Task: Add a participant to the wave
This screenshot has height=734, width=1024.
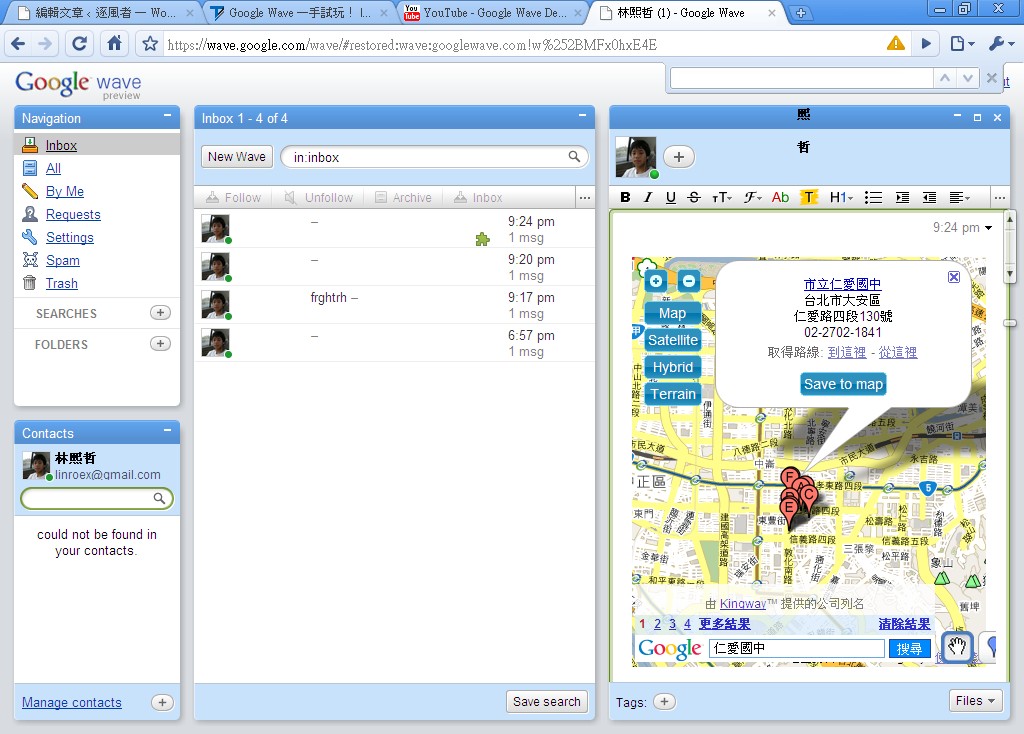Action: click(679, 157)
